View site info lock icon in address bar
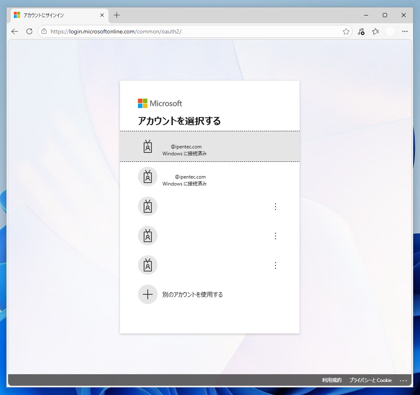The height and width of the screenshot is (395, 420). [44, 32]
